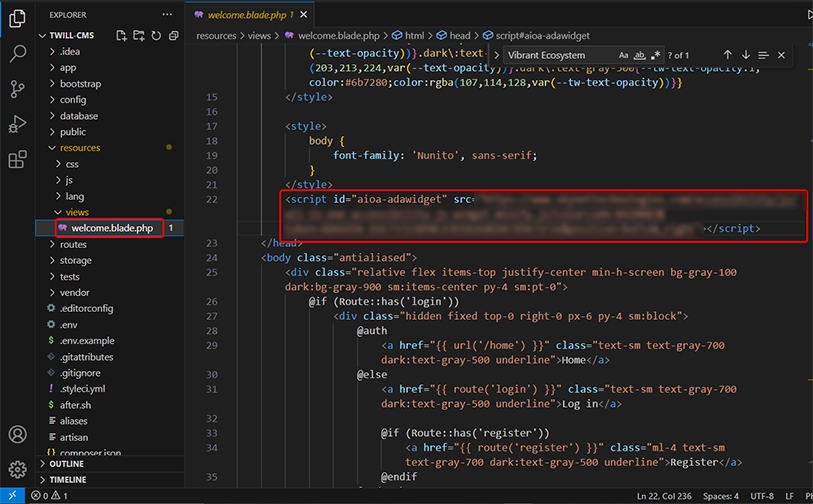Click the New File icon in Explorer
Viewport: 813px width, 504px height.
point(122,35)
